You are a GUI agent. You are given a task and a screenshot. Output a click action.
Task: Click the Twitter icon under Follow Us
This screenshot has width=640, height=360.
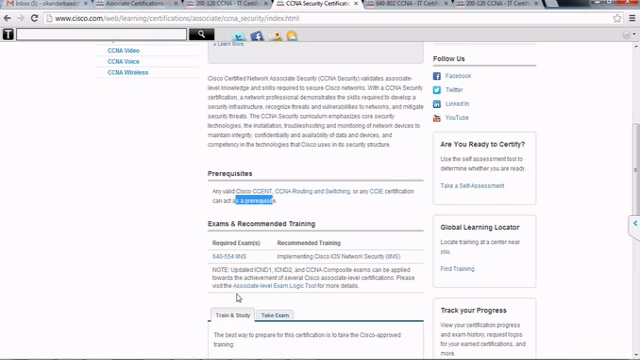(x=437, y=90)
